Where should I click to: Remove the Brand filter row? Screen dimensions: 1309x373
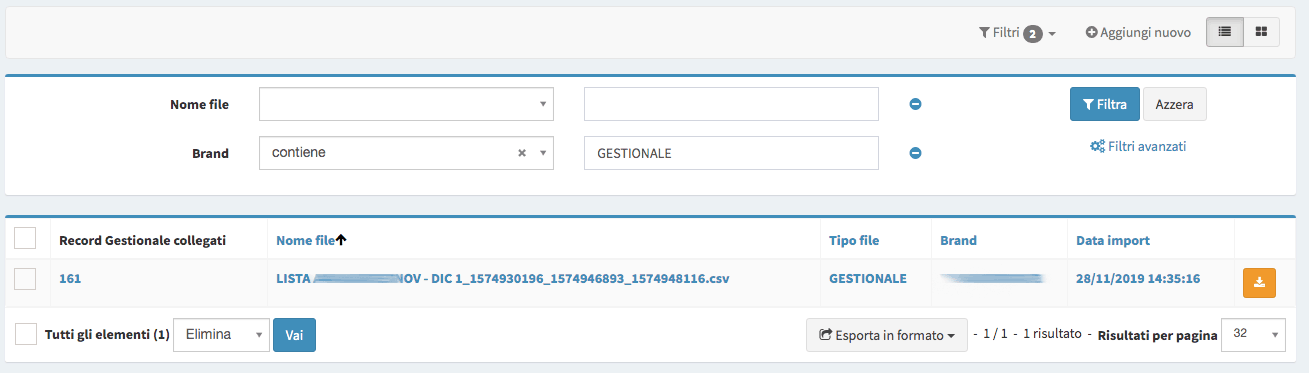tap(915, 153)
